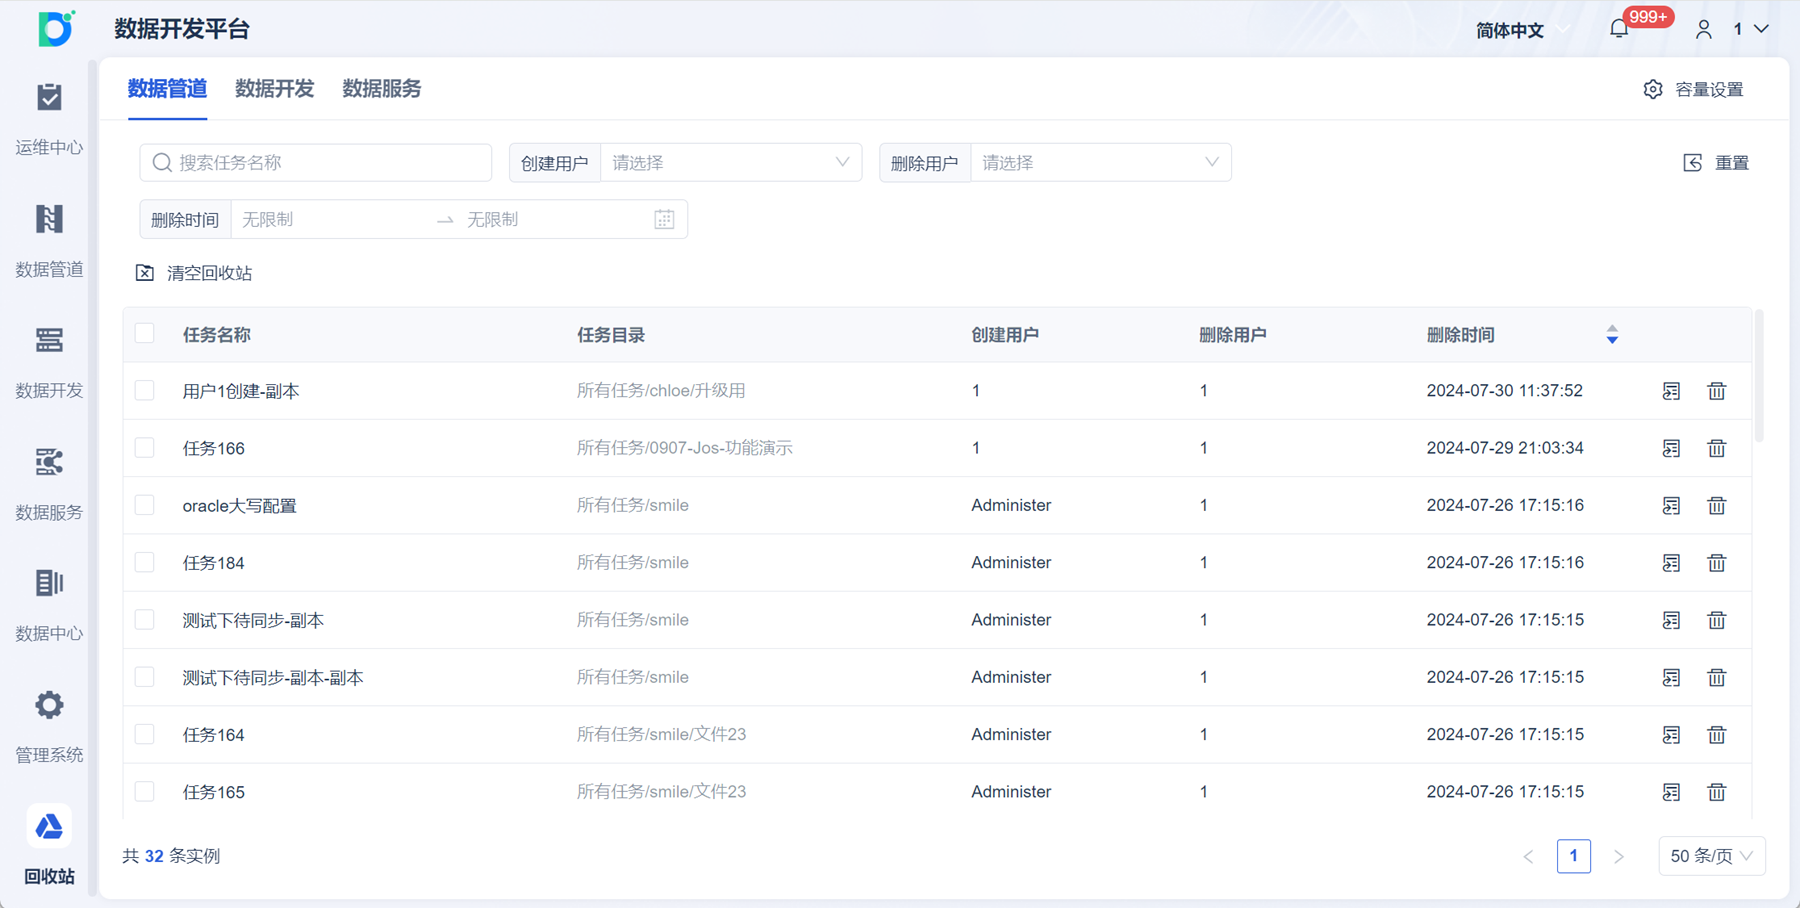The image size is (1800, 908).
Task: Click the notification bell icon
Action: [x=1619, y=29]
